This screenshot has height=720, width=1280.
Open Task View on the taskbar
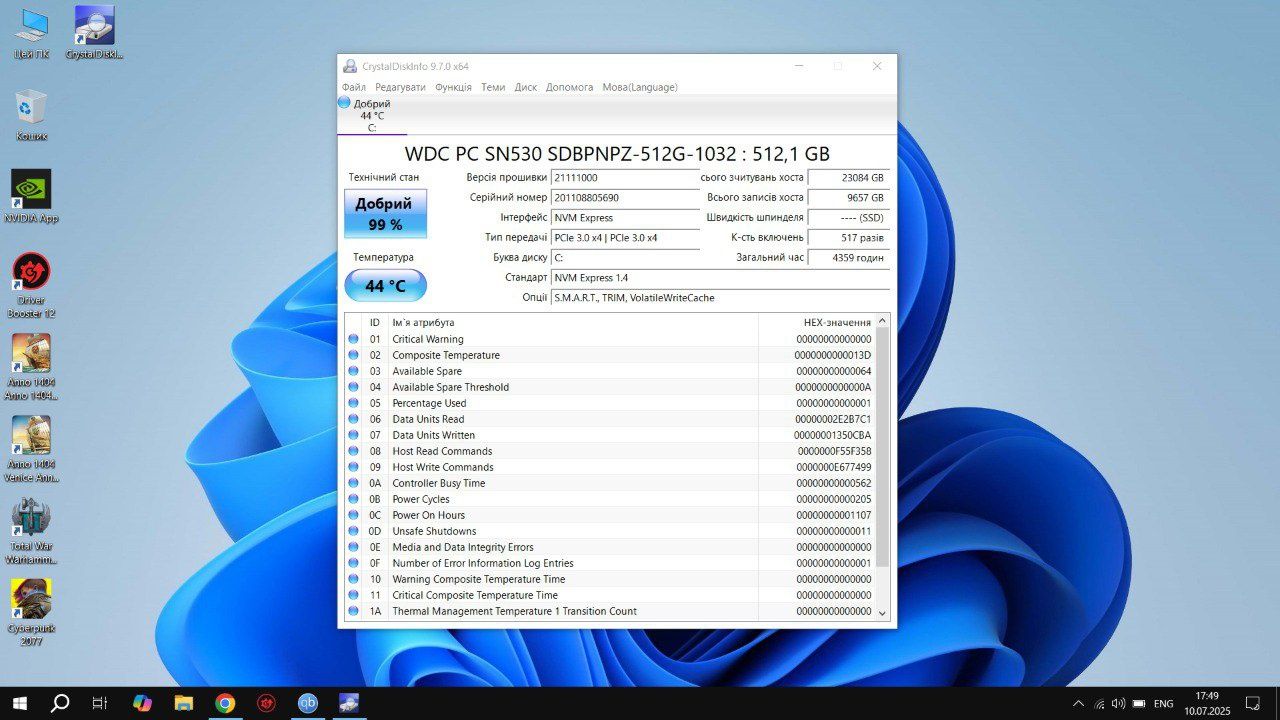click(x=100, y=703)
